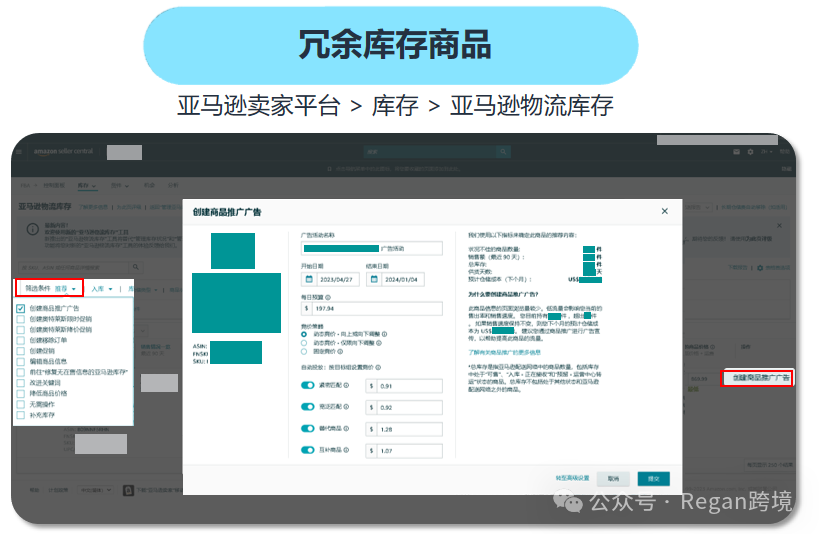Open the 入库 filter dropdown
Screen dimensions: 819x534
pyautogui.click(x=102, y=289)
